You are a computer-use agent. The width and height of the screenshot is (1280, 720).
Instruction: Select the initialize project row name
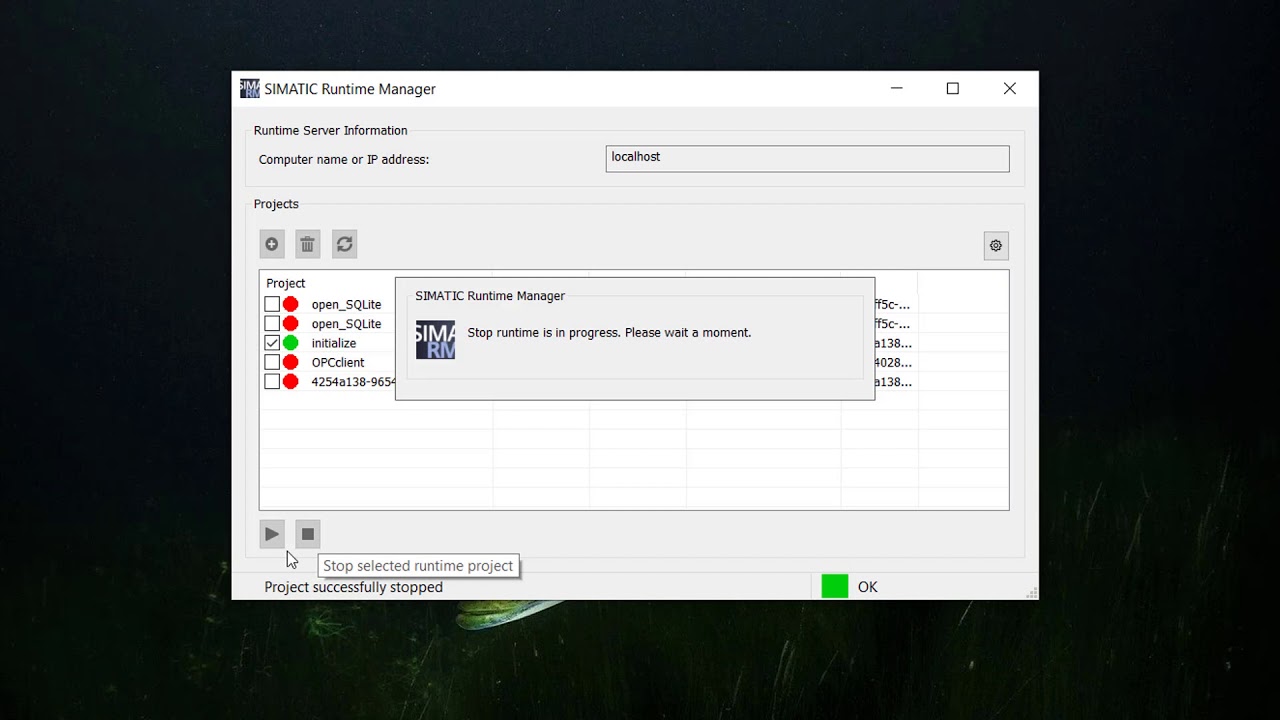(x=334, y=343)
